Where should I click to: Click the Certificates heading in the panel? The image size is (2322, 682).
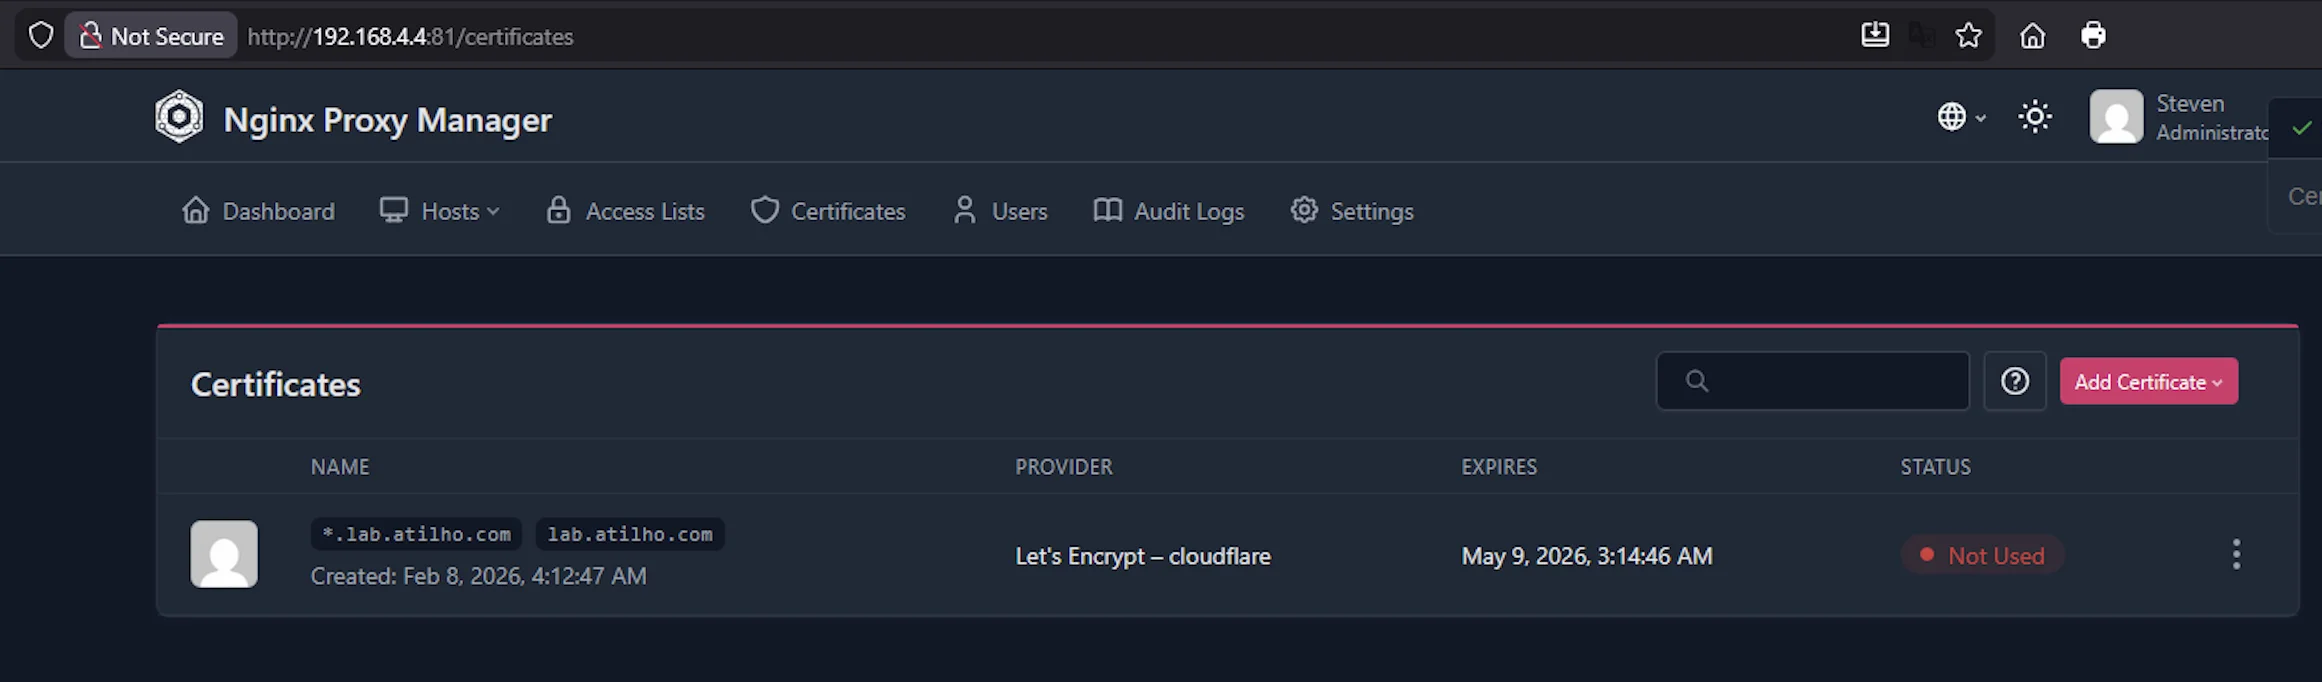[x=275, y=384]
